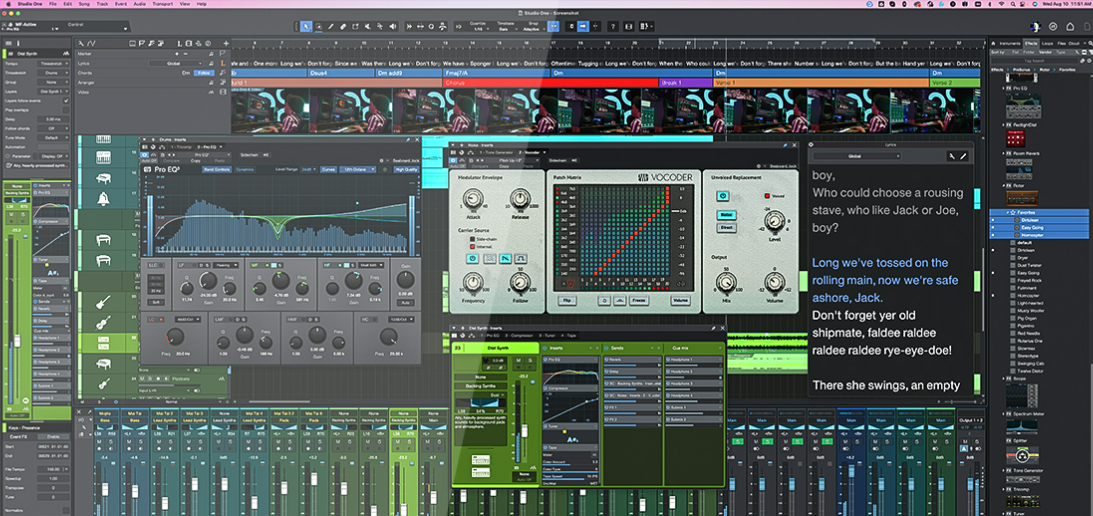Open 12th Octave dropdown in Pro EQ
The width and height of the screenshot is (1093, 516).
[357, 169]
